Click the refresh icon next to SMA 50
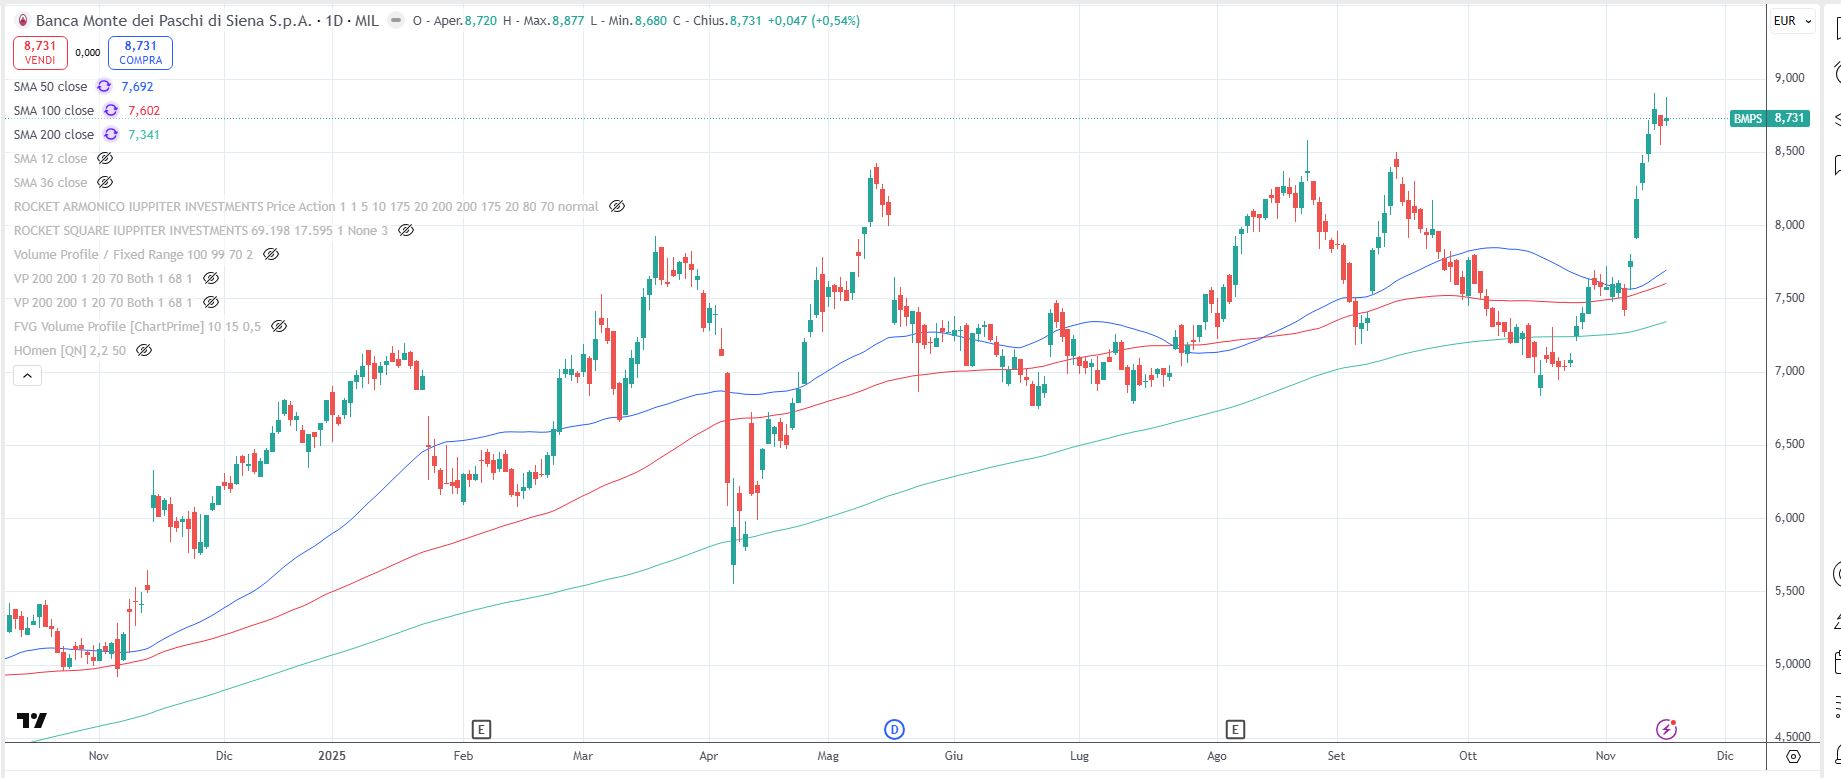This screenshot has height=778, width=1841. [x=104, y=87]
